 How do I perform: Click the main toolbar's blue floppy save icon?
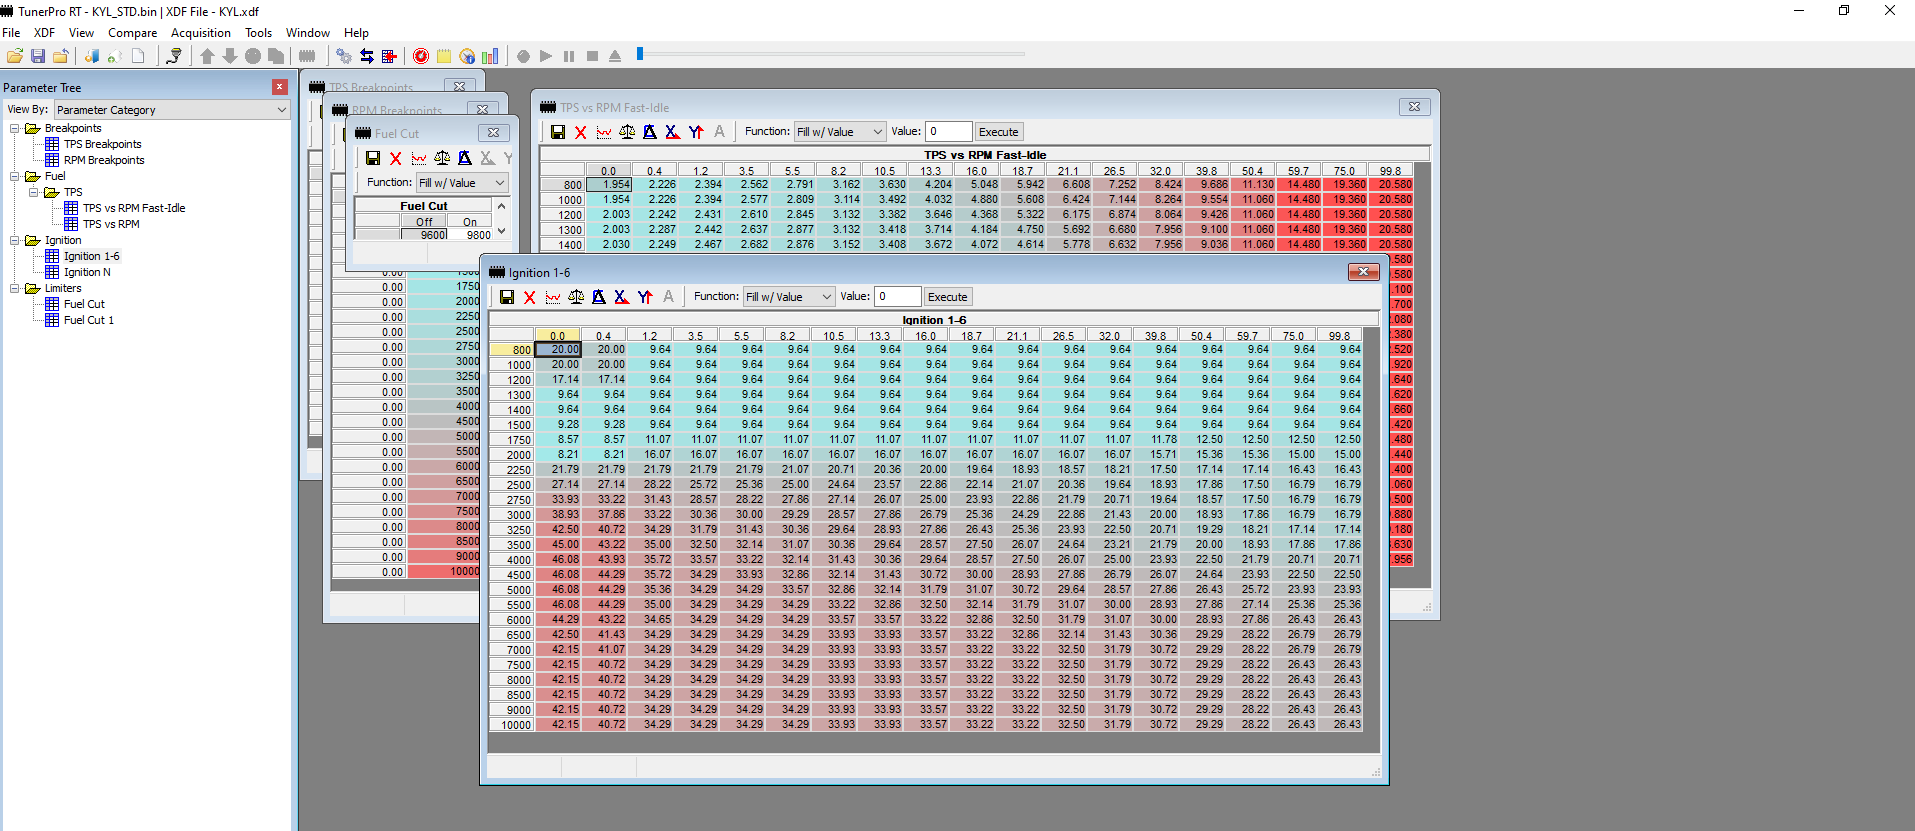38,56
